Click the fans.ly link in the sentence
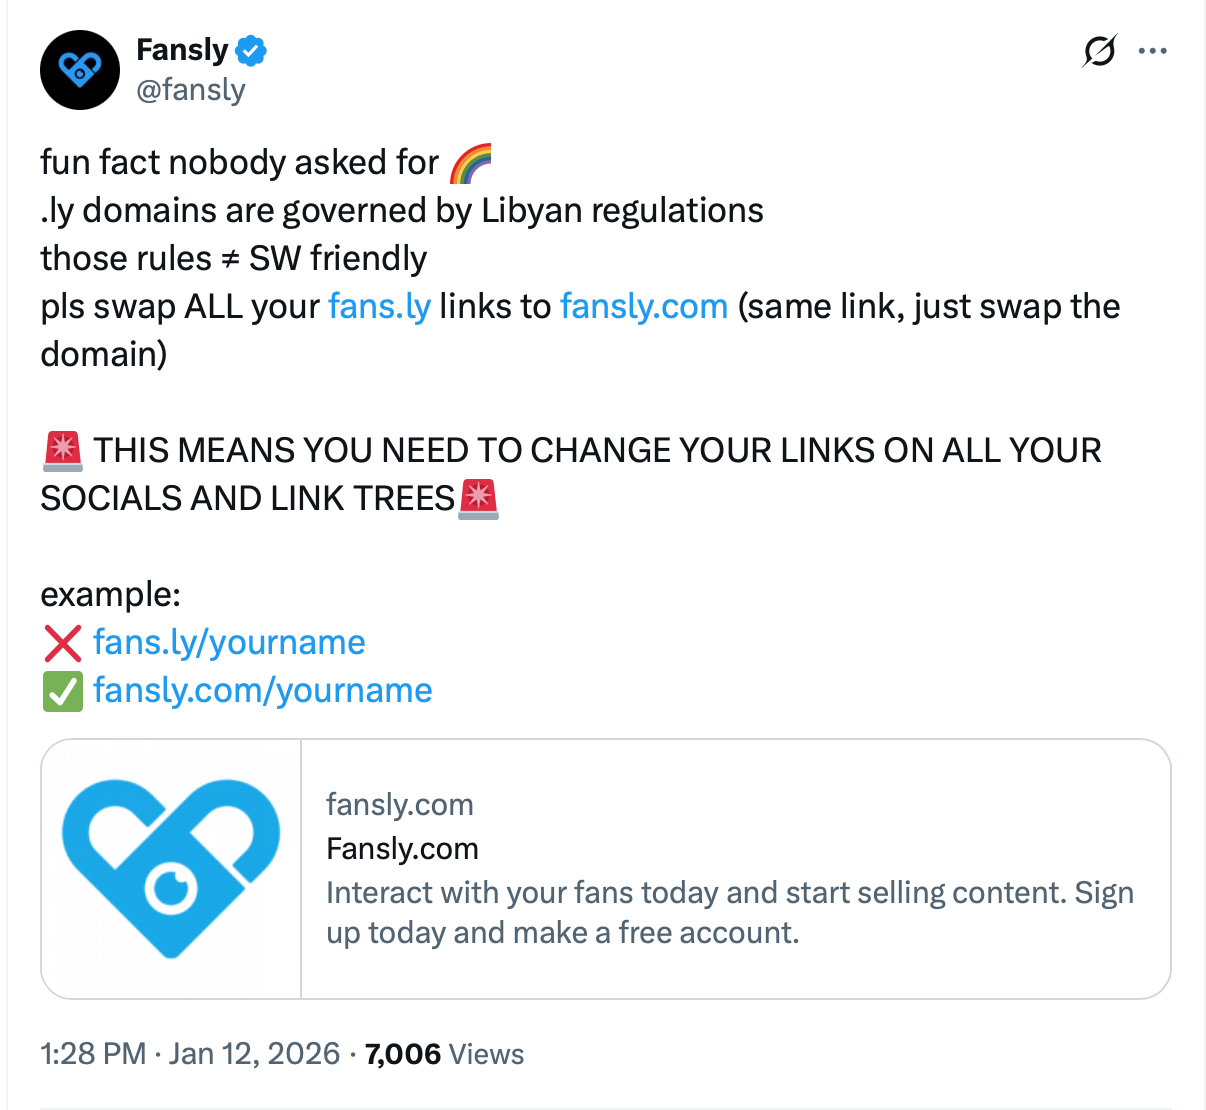The height and width of the screenshot is (1110, 1206). click(379, 306)
